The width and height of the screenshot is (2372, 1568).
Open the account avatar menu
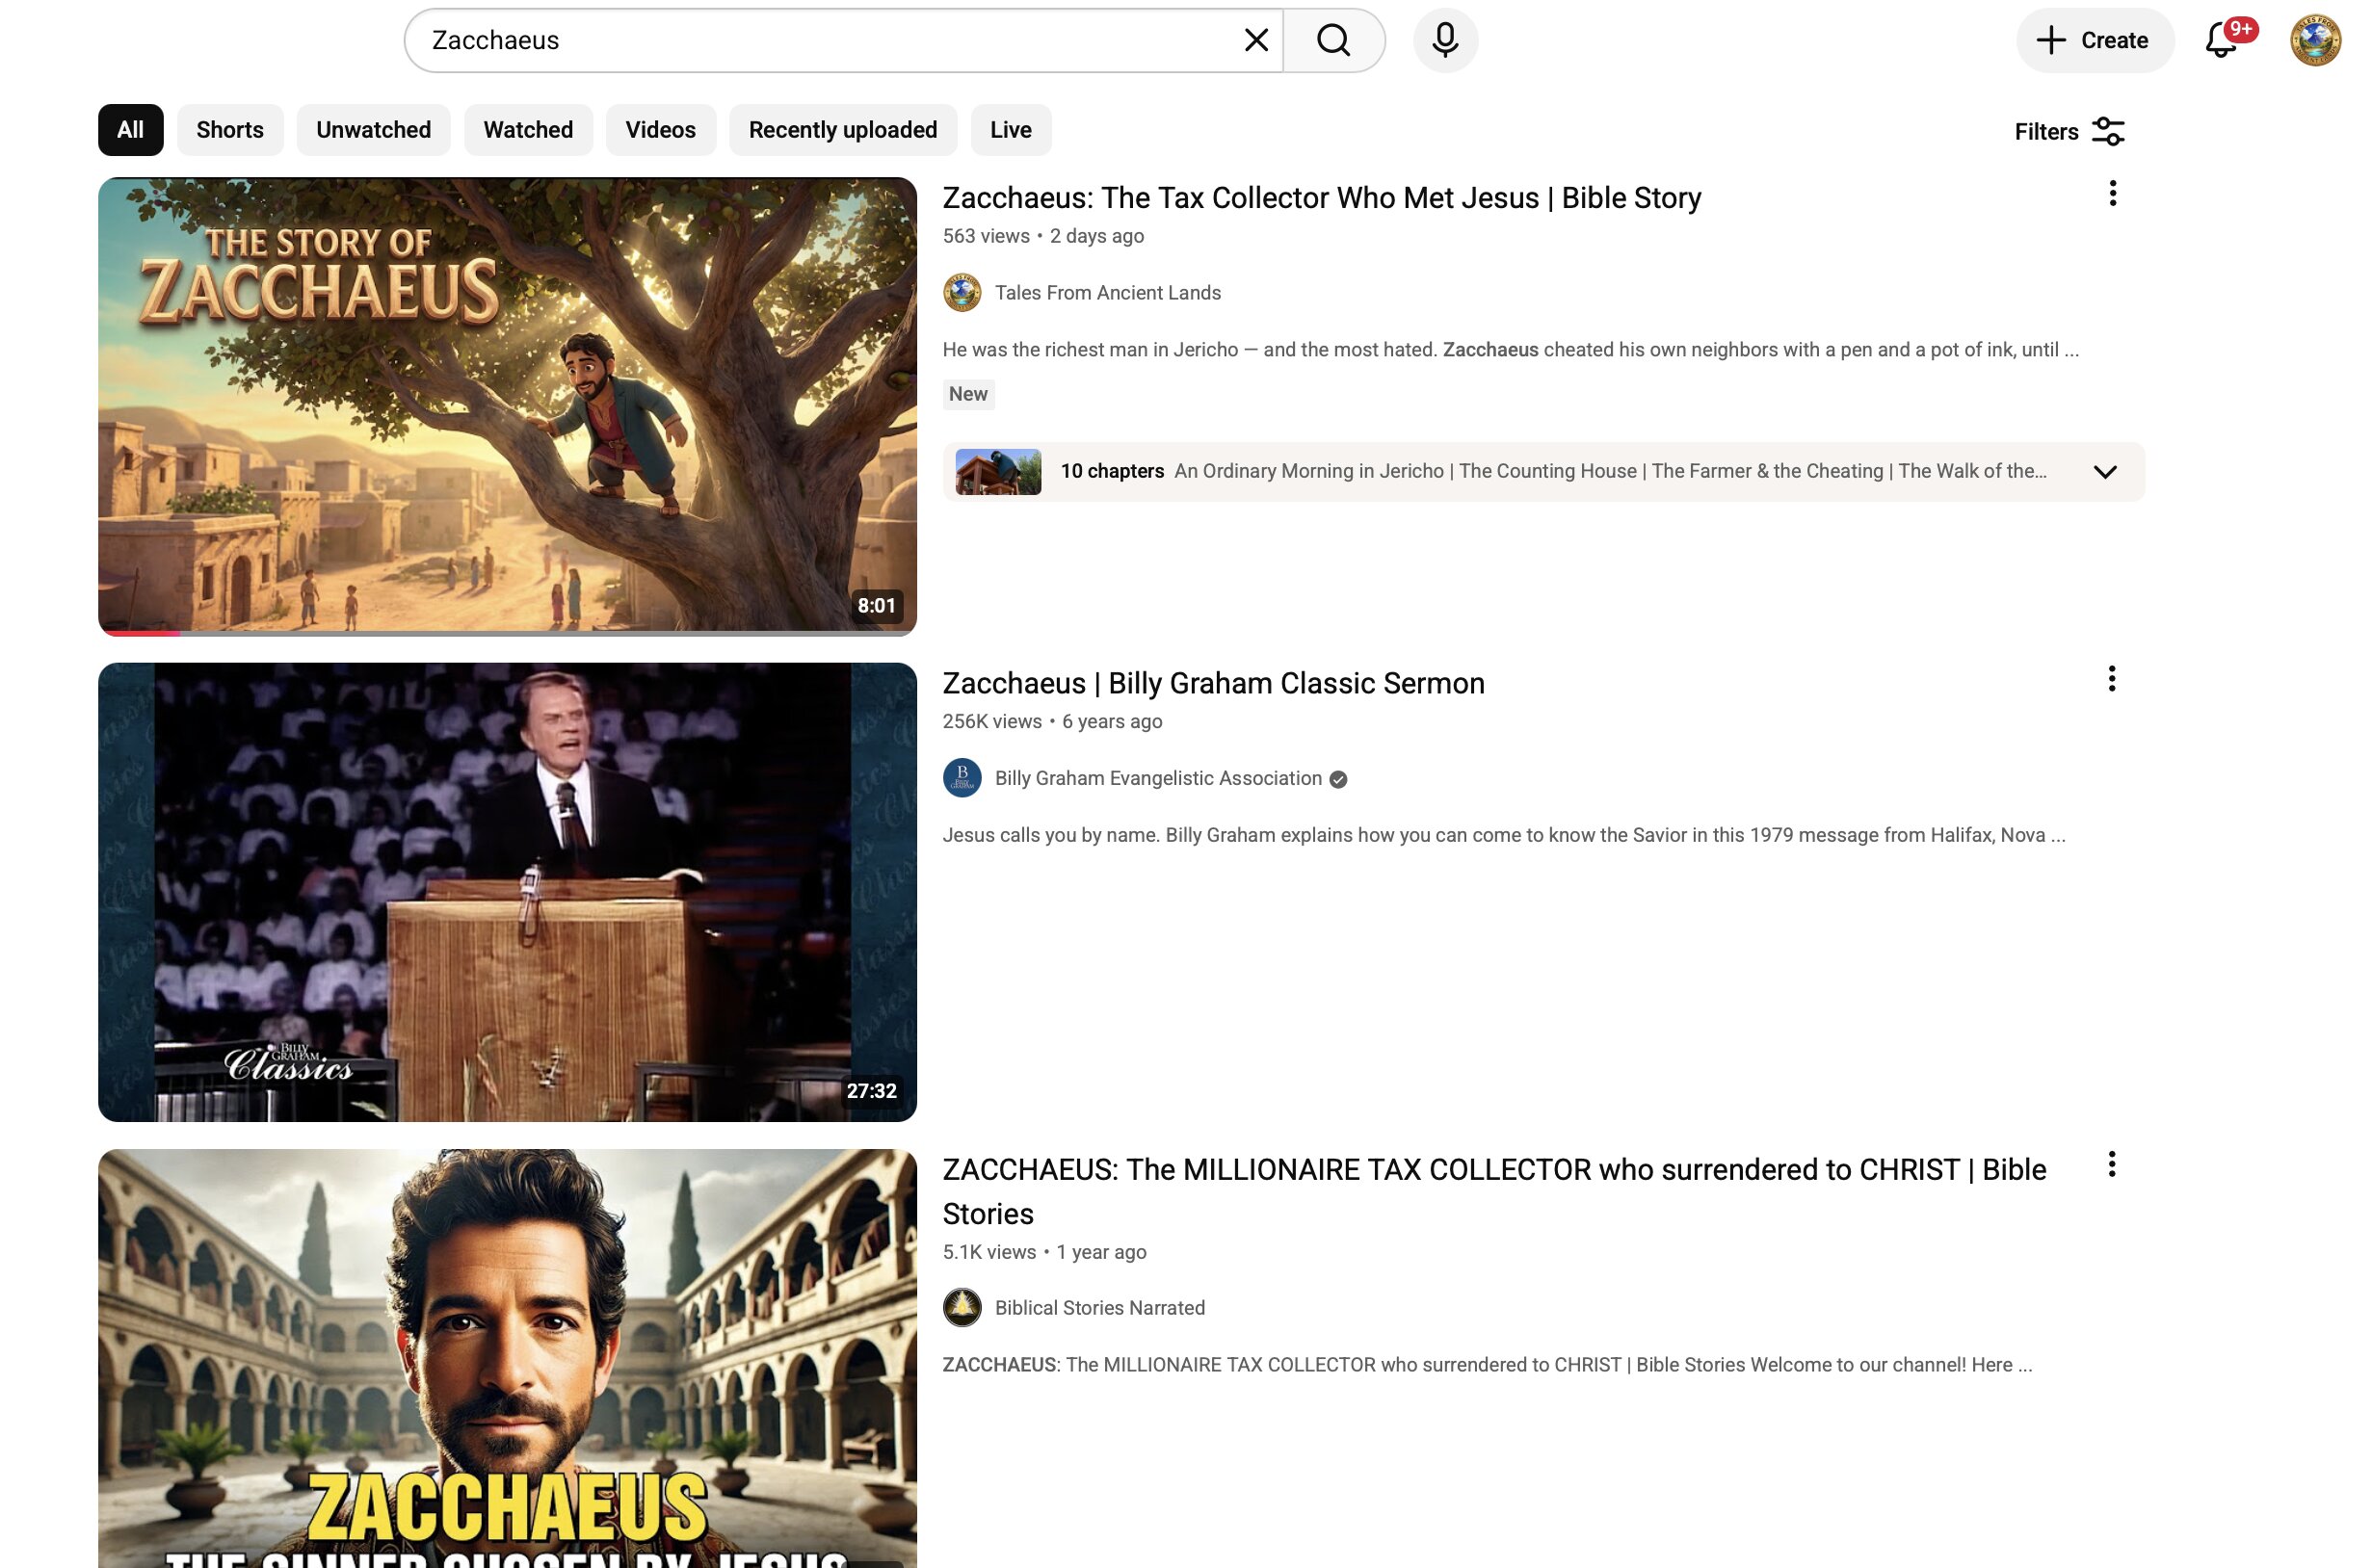click(x=2315, y=40)
